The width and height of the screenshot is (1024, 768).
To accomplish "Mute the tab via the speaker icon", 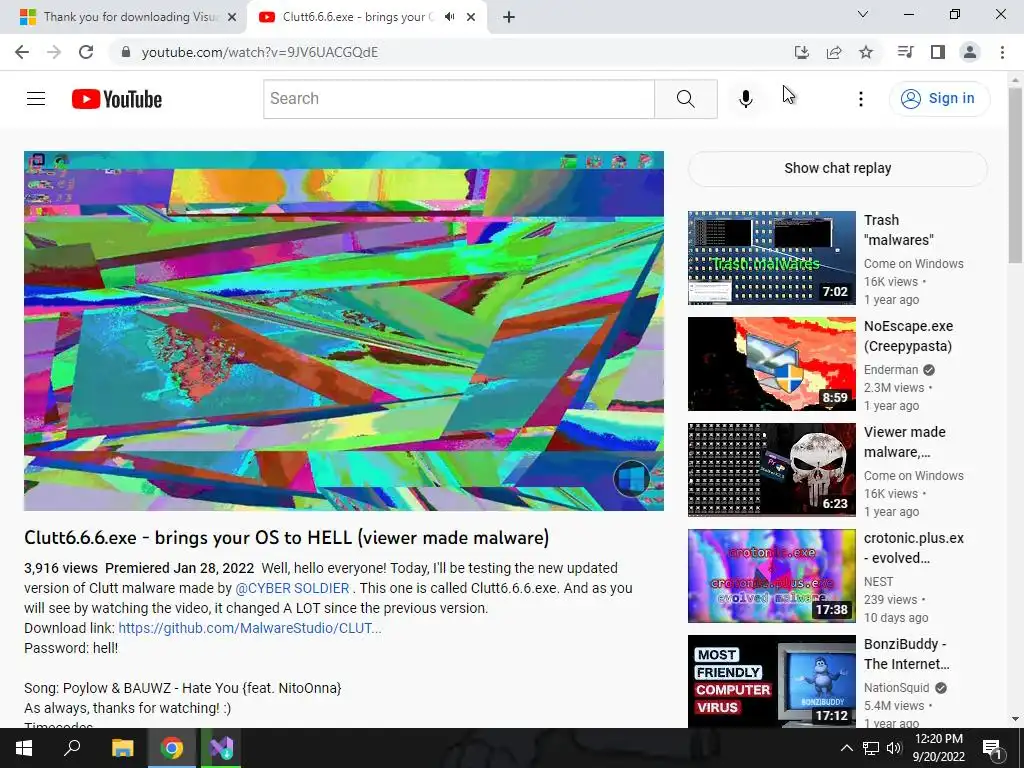I will point(449,17).
